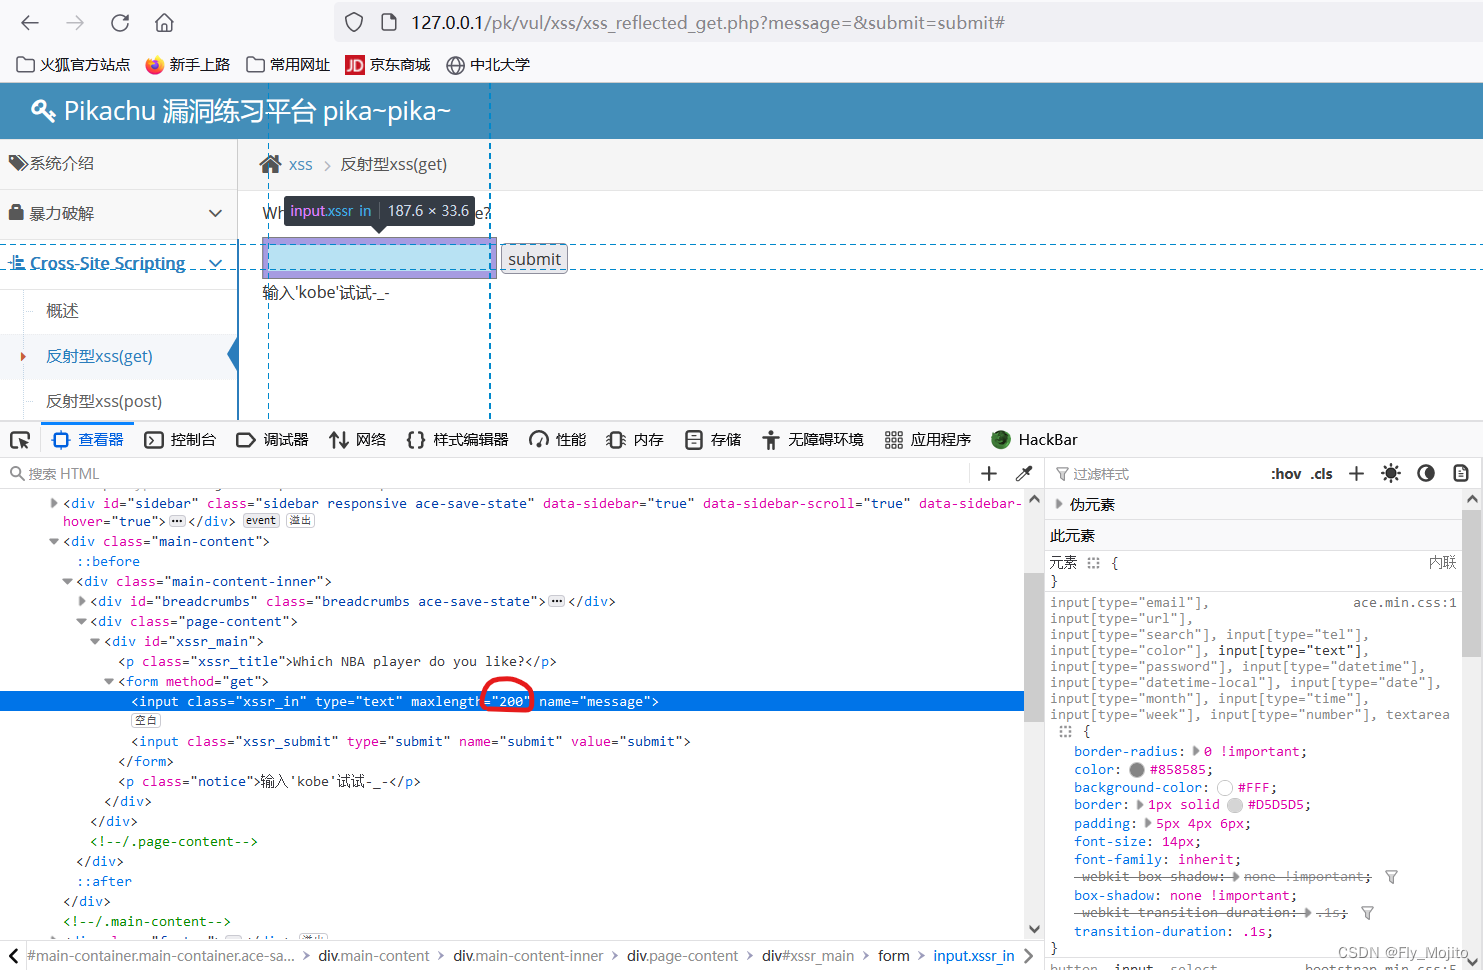Image resolution: width=1483 pixels, height=970 pixels.
Task: Add a new CSS rule with the plus icon
Action: point(1356,473)
